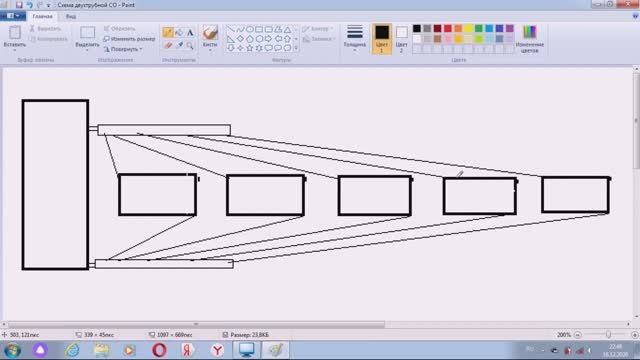Screen dimensions: 640x360
Task: Click the zoom in plus button
Action: pos(635,335)
